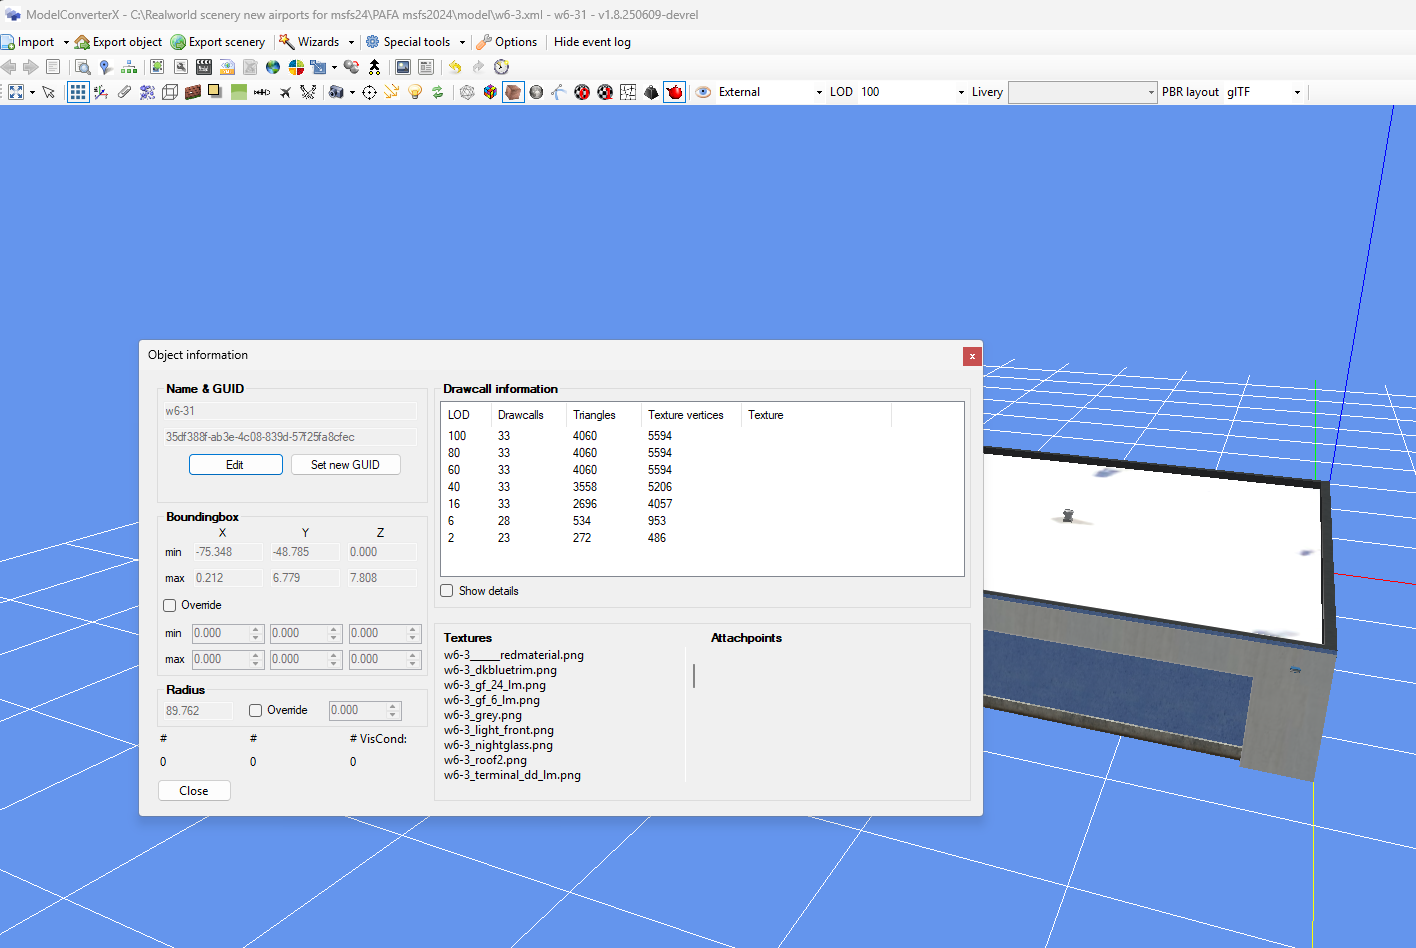This screenshot has width=1416, height=948.
Task: Enable the Radius Override checkbox
Action: 256,710
